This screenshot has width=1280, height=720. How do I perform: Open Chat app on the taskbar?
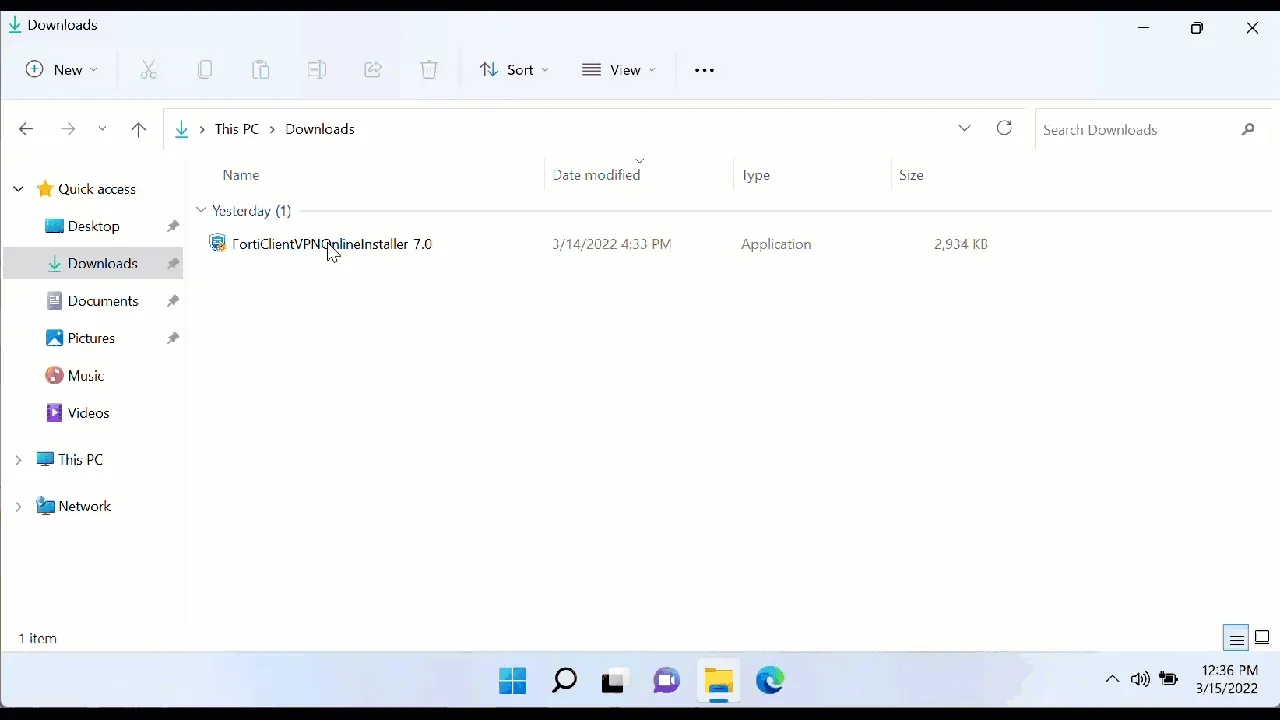[x=666, y=681]
